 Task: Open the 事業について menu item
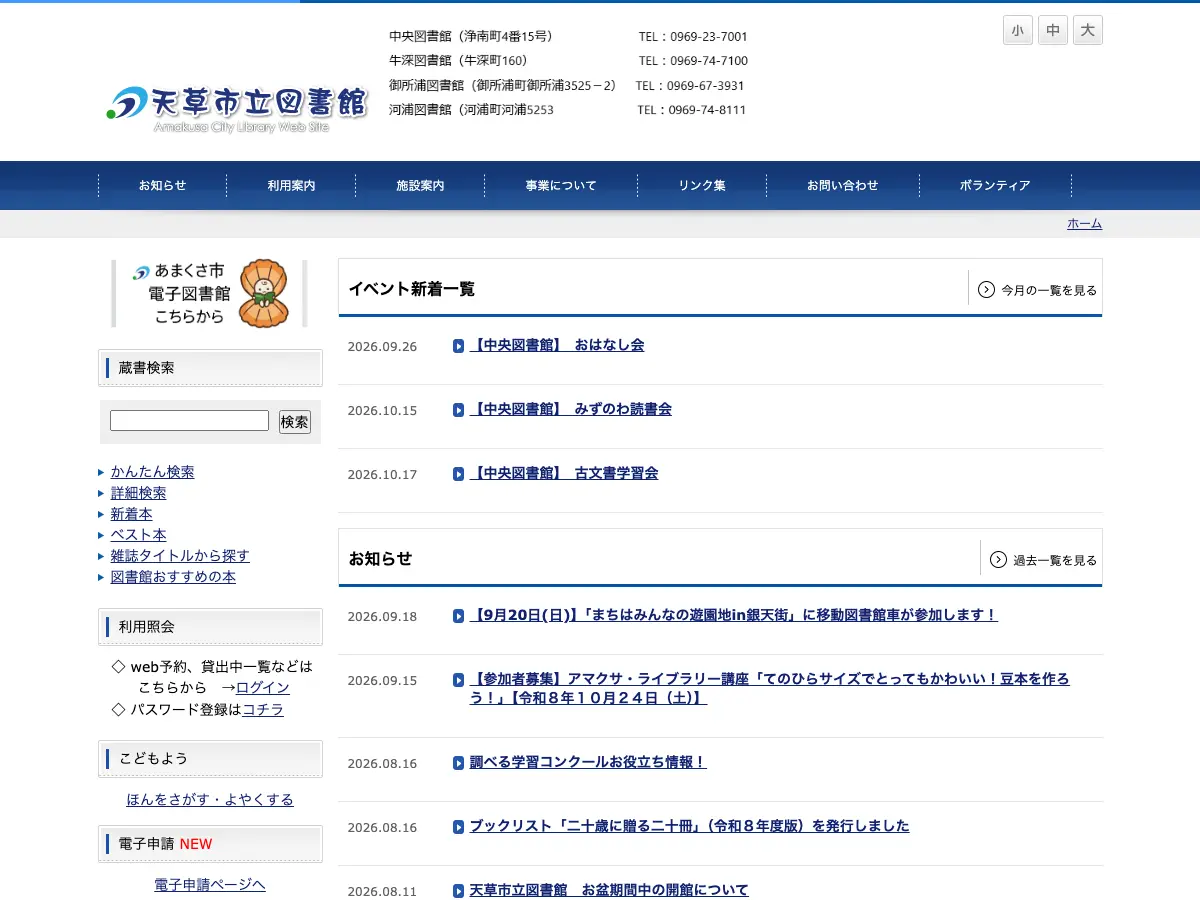click(561, 185)
